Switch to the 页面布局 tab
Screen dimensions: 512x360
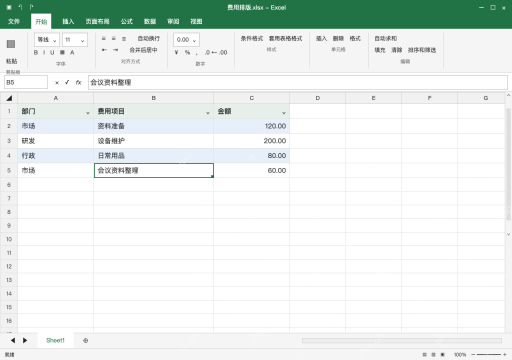[97, 21]
